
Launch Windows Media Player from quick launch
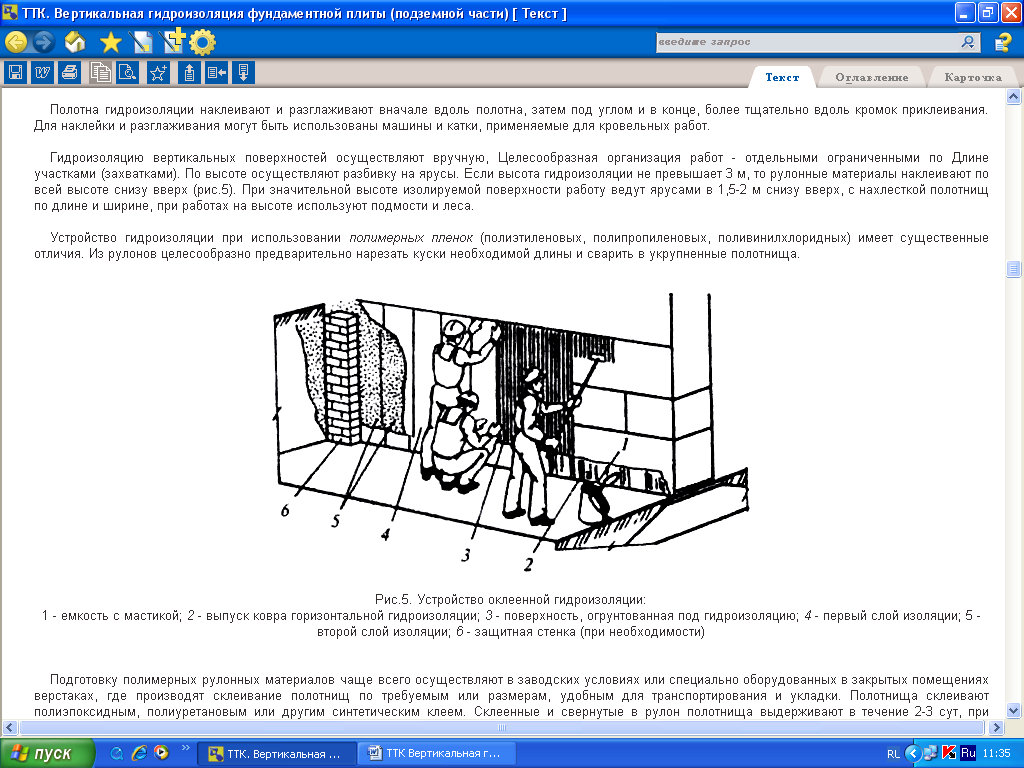pos(161,753)
